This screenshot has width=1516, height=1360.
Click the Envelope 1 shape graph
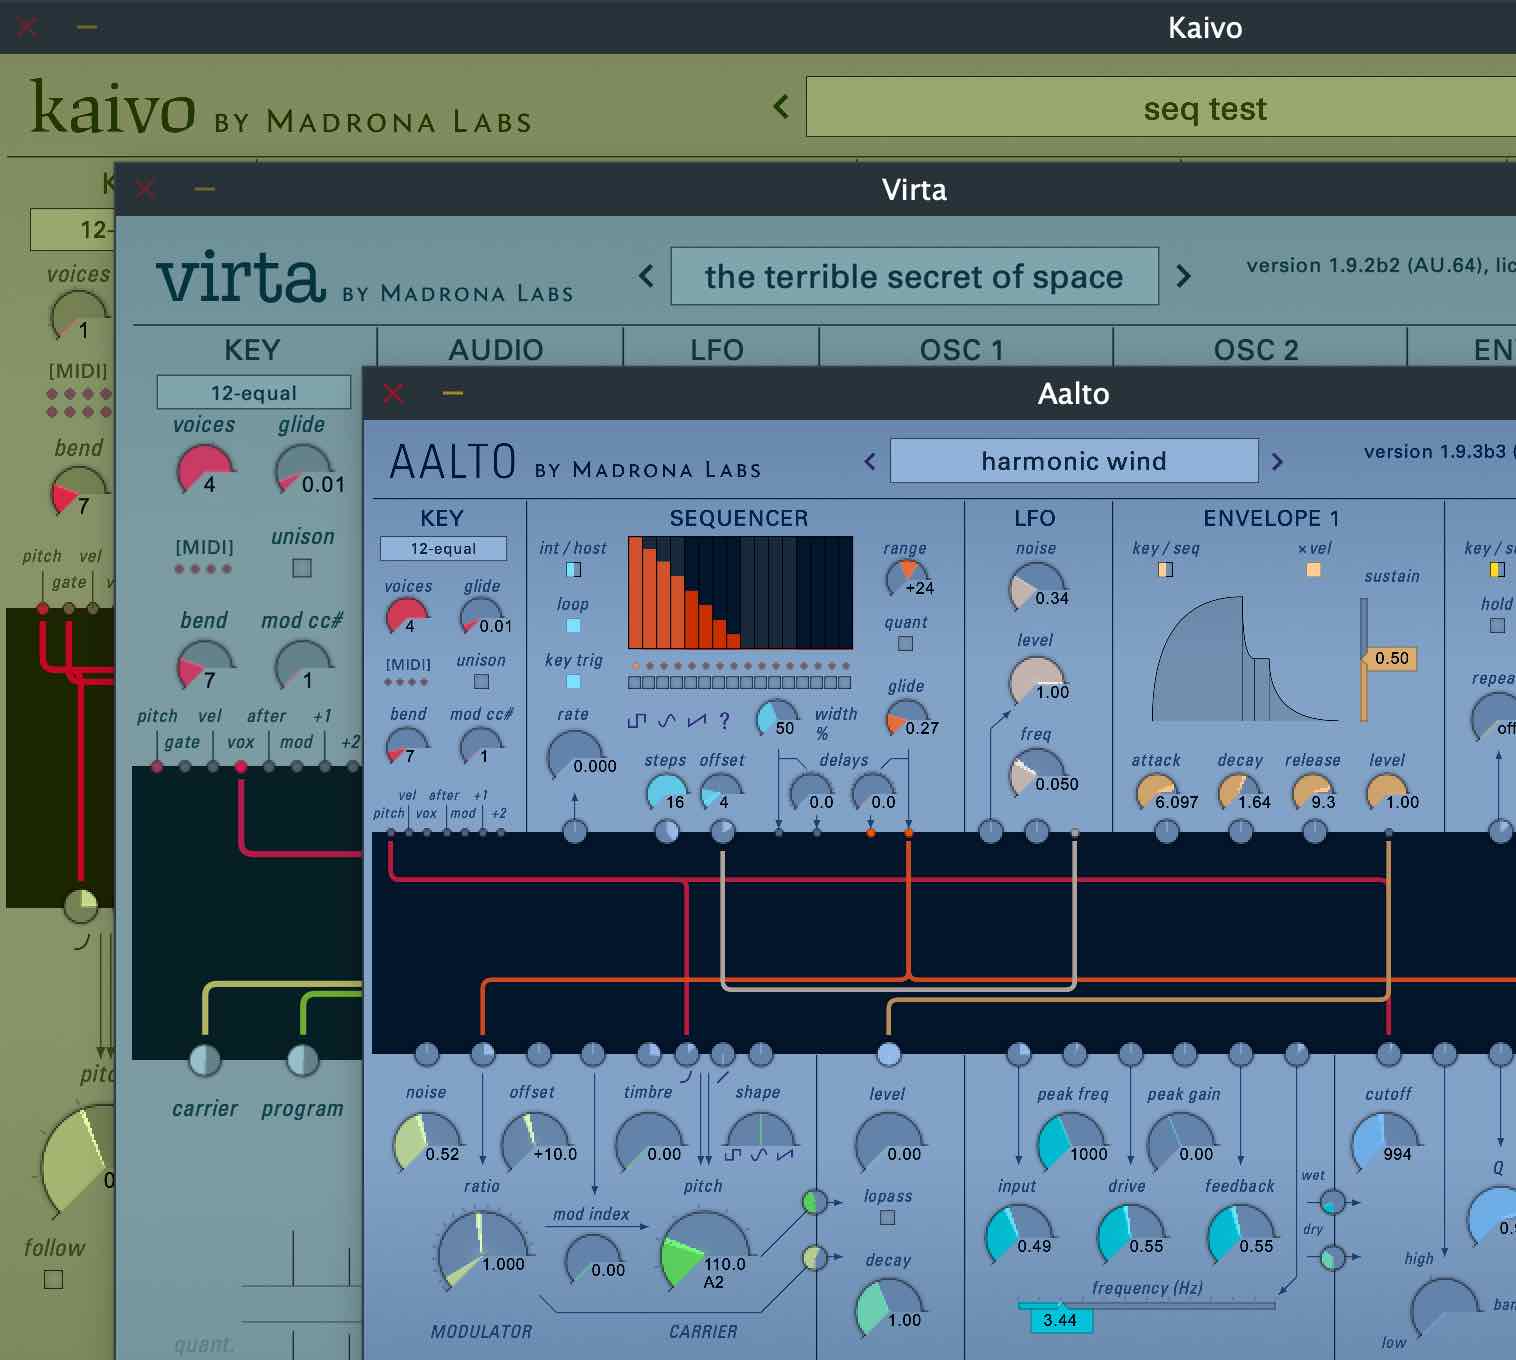point(1245,658)
